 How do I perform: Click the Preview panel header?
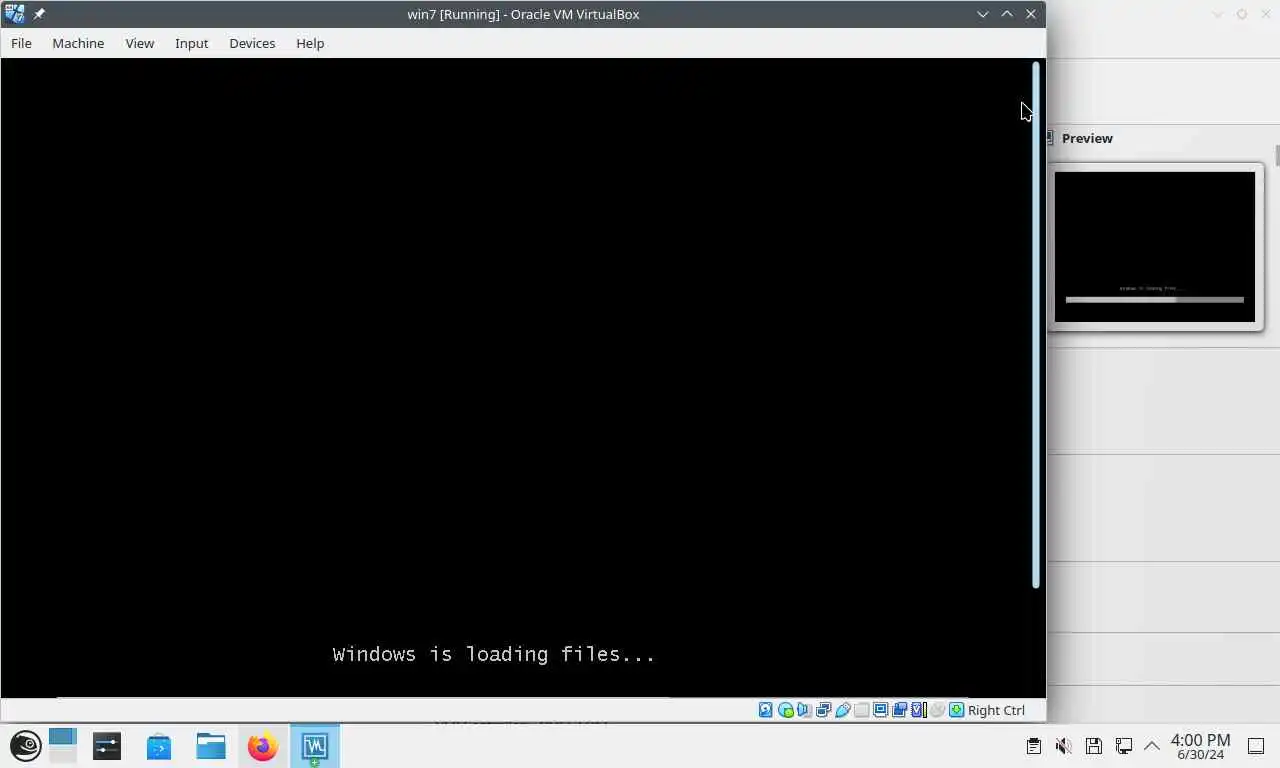[1087, 138]
